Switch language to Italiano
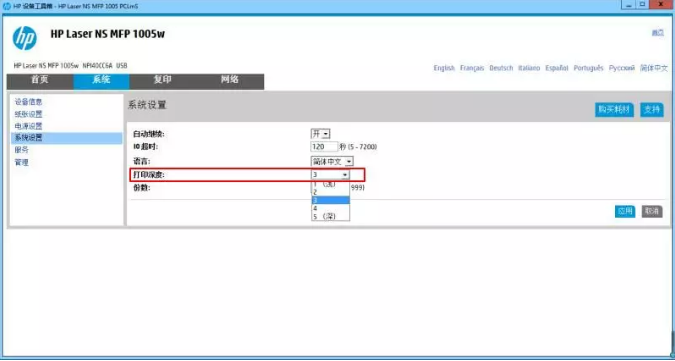The width and height of the screenshot is (675, 361). point(529,68)
